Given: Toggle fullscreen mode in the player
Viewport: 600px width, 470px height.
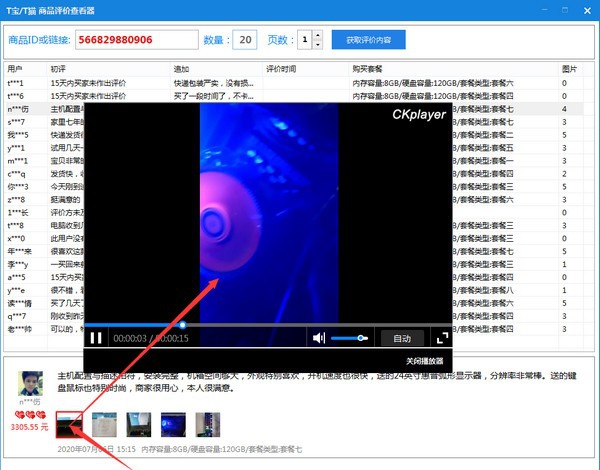Looking at the screenshot, I should pos(442,338).
